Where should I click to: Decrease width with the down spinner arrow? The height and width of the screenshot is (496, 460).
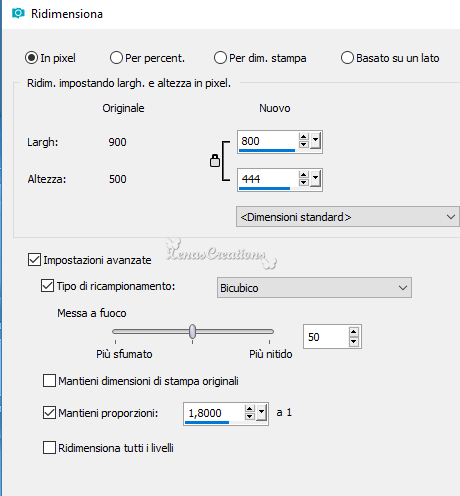pos(303,144)
